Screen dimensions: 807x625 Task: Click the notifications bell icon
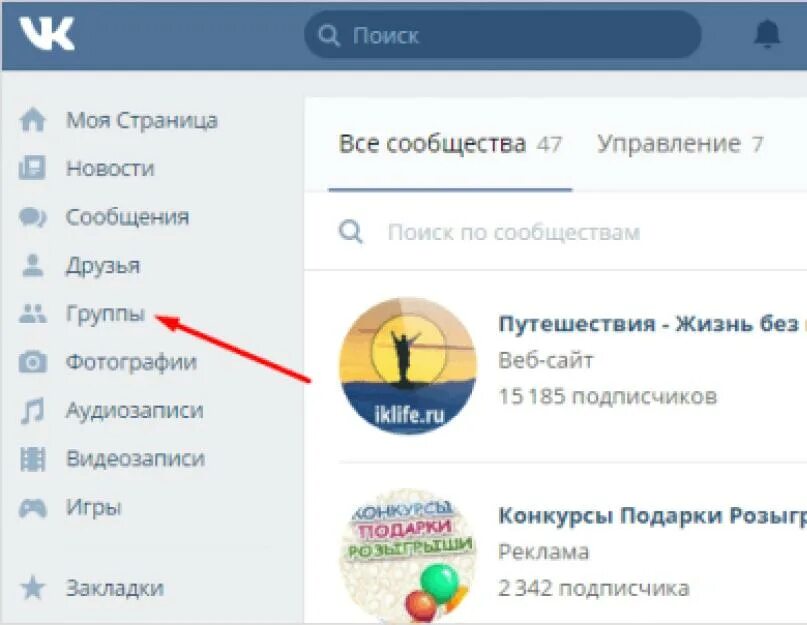click(768, 33)
